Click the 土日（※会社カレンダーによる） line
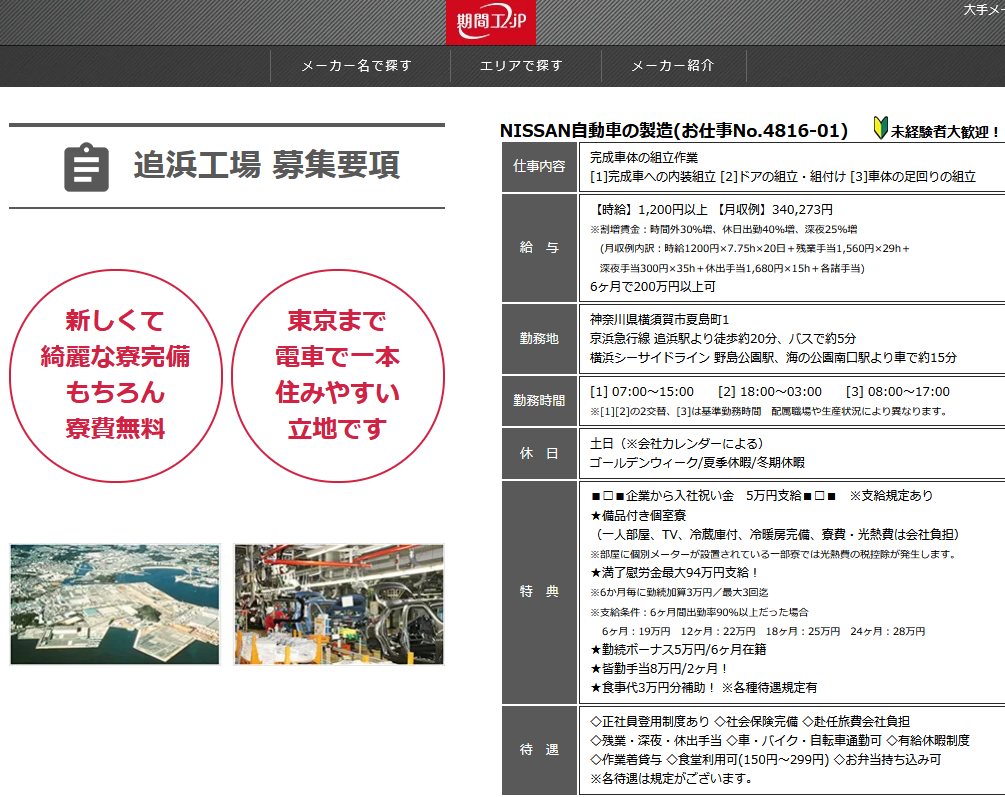This screenshot has width=1005, height=797. point(677,444)
